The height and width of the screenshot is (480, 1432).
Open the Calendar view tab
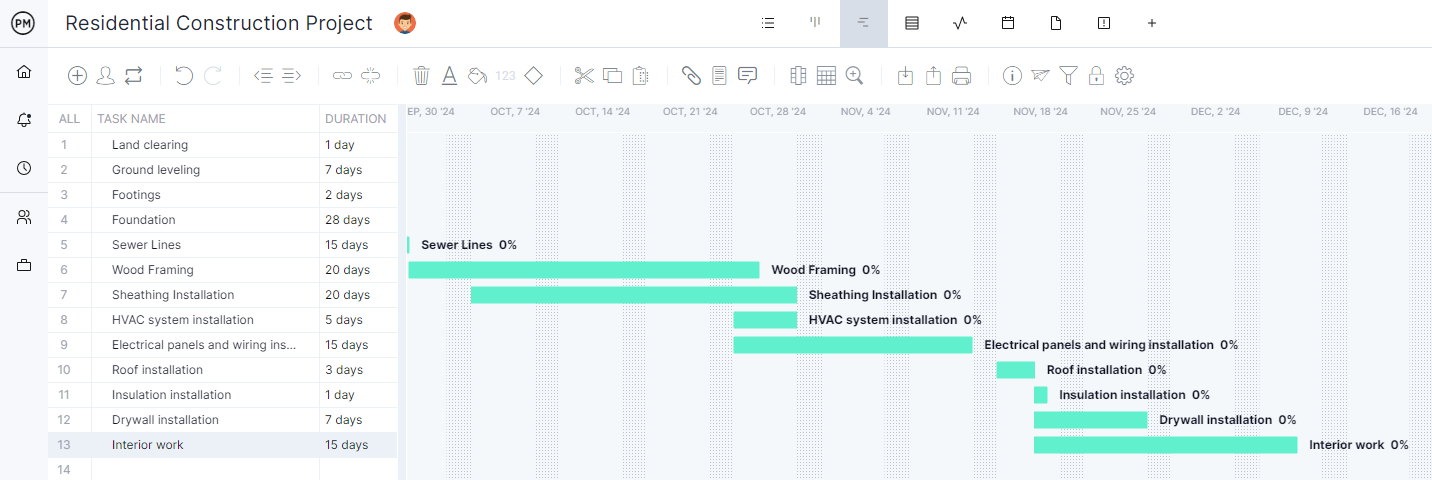[1008, 23]
